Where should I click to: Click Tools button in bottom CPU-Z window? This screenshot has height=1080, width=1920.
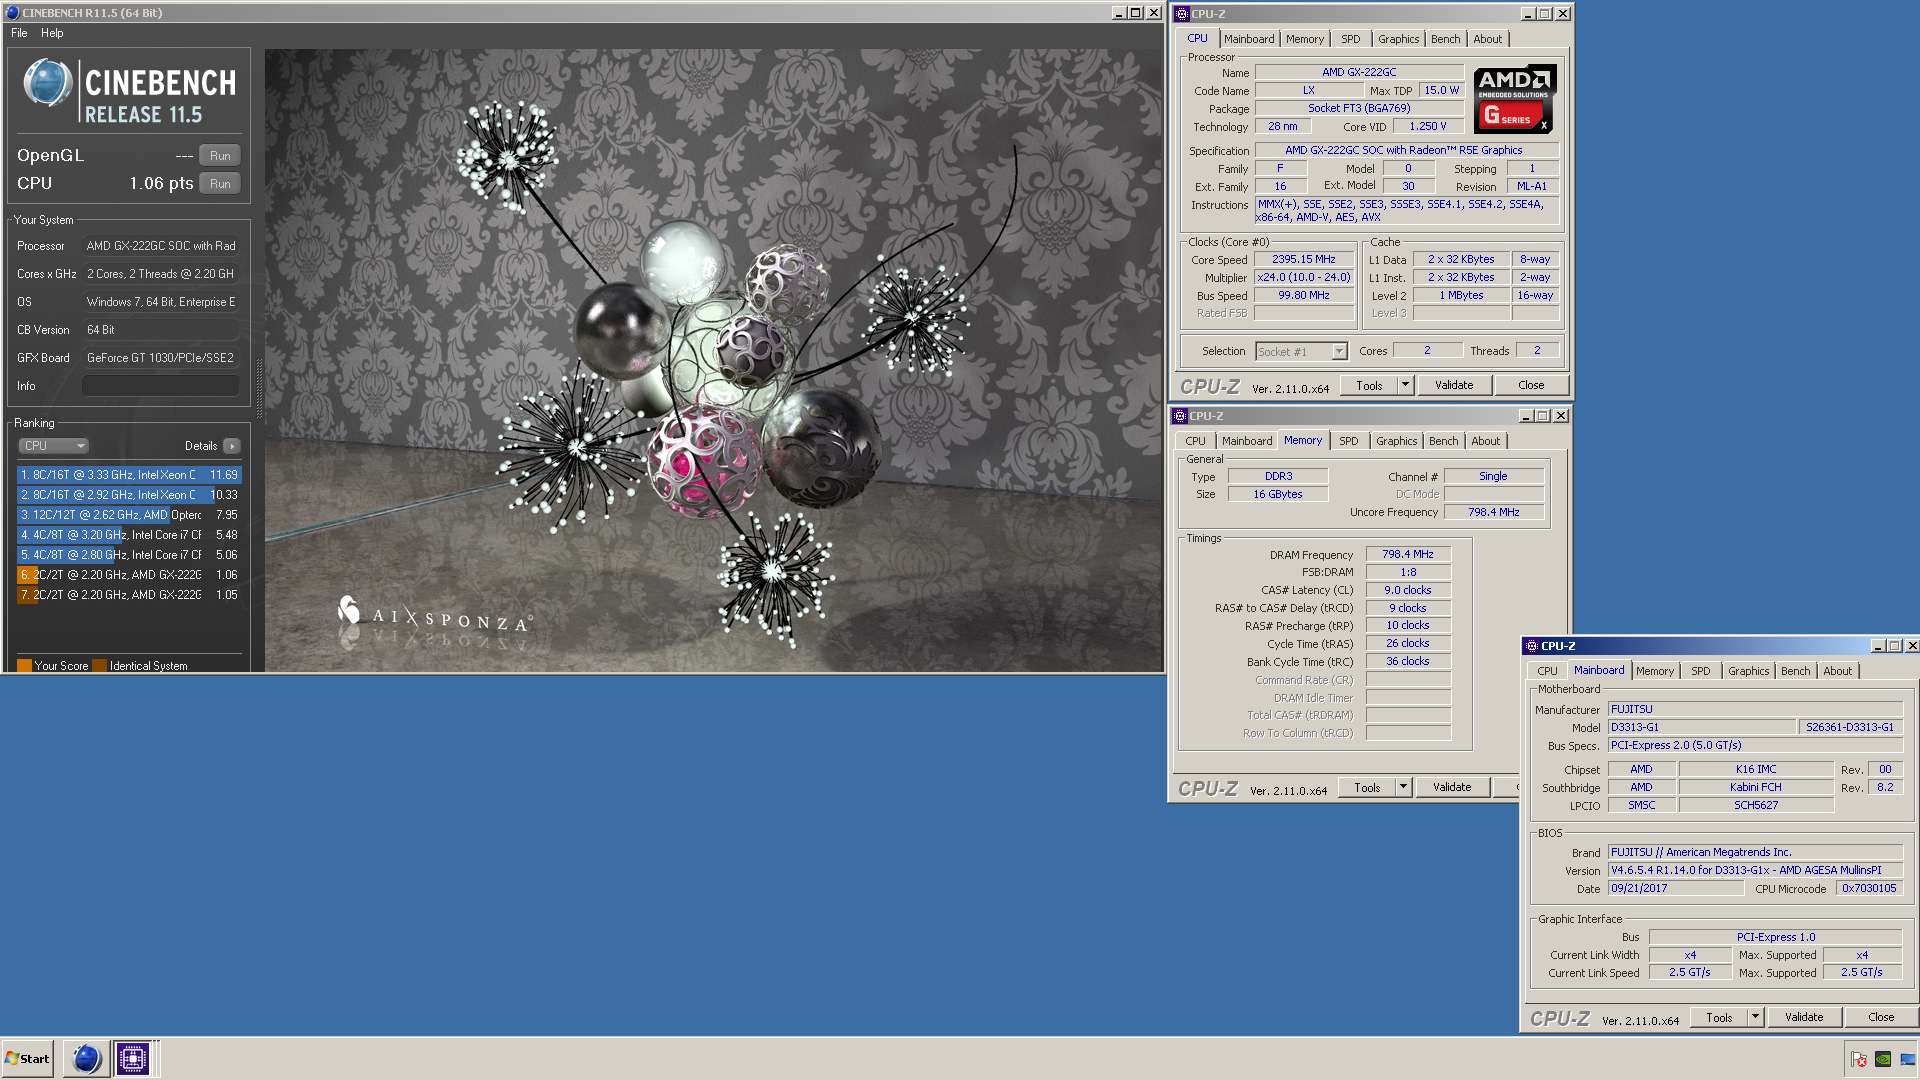point(1719,1018)
